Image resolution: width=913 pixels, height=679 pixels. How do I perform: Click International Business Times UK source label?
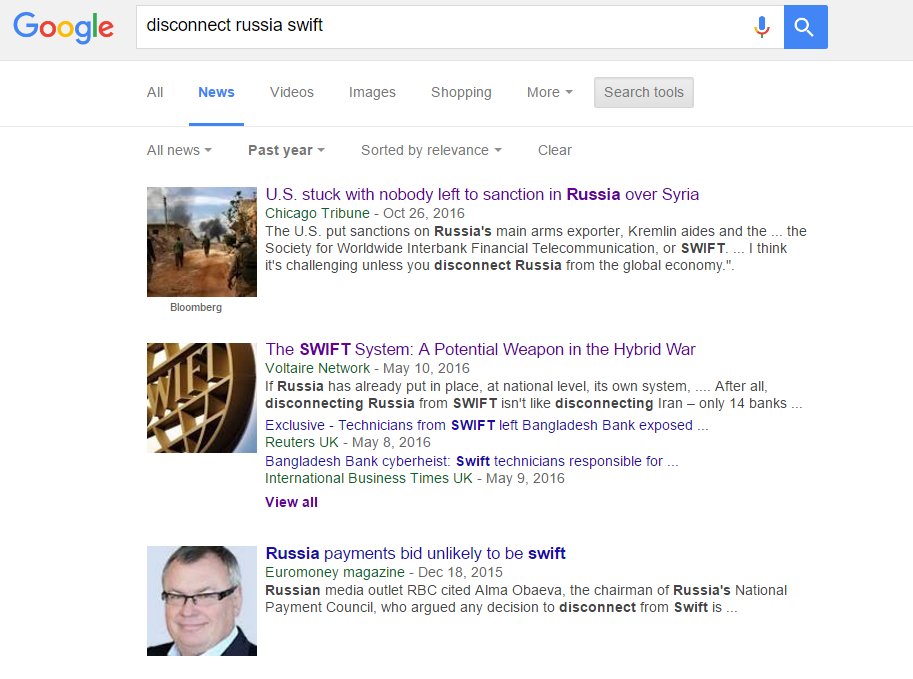[x=369, y=478]
